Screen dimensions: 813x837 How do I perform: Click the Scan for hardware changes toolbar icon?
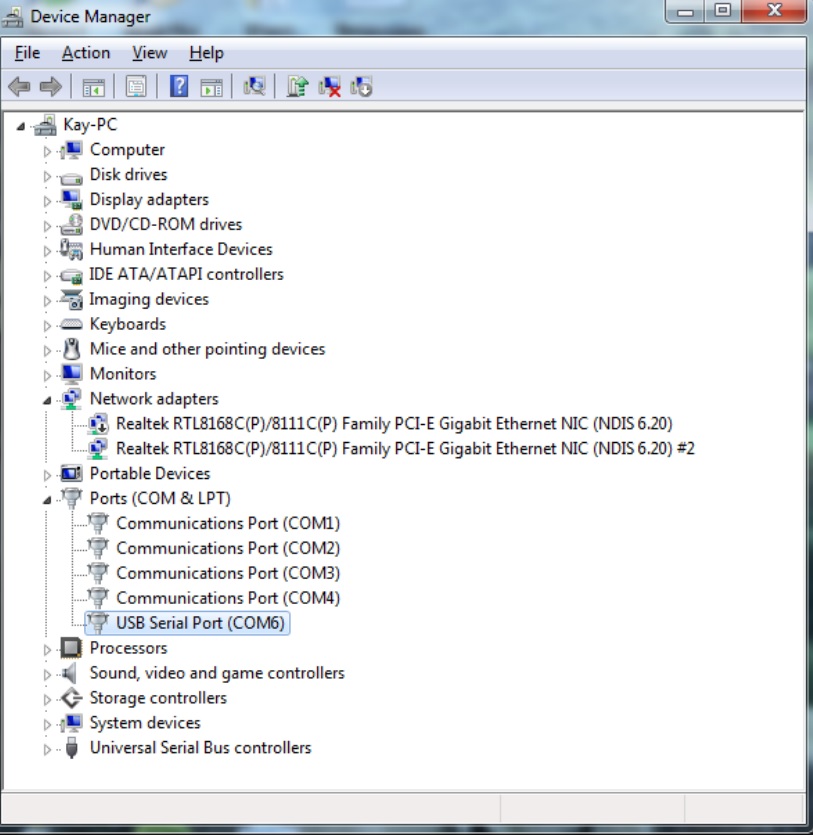tap(254, 87)
